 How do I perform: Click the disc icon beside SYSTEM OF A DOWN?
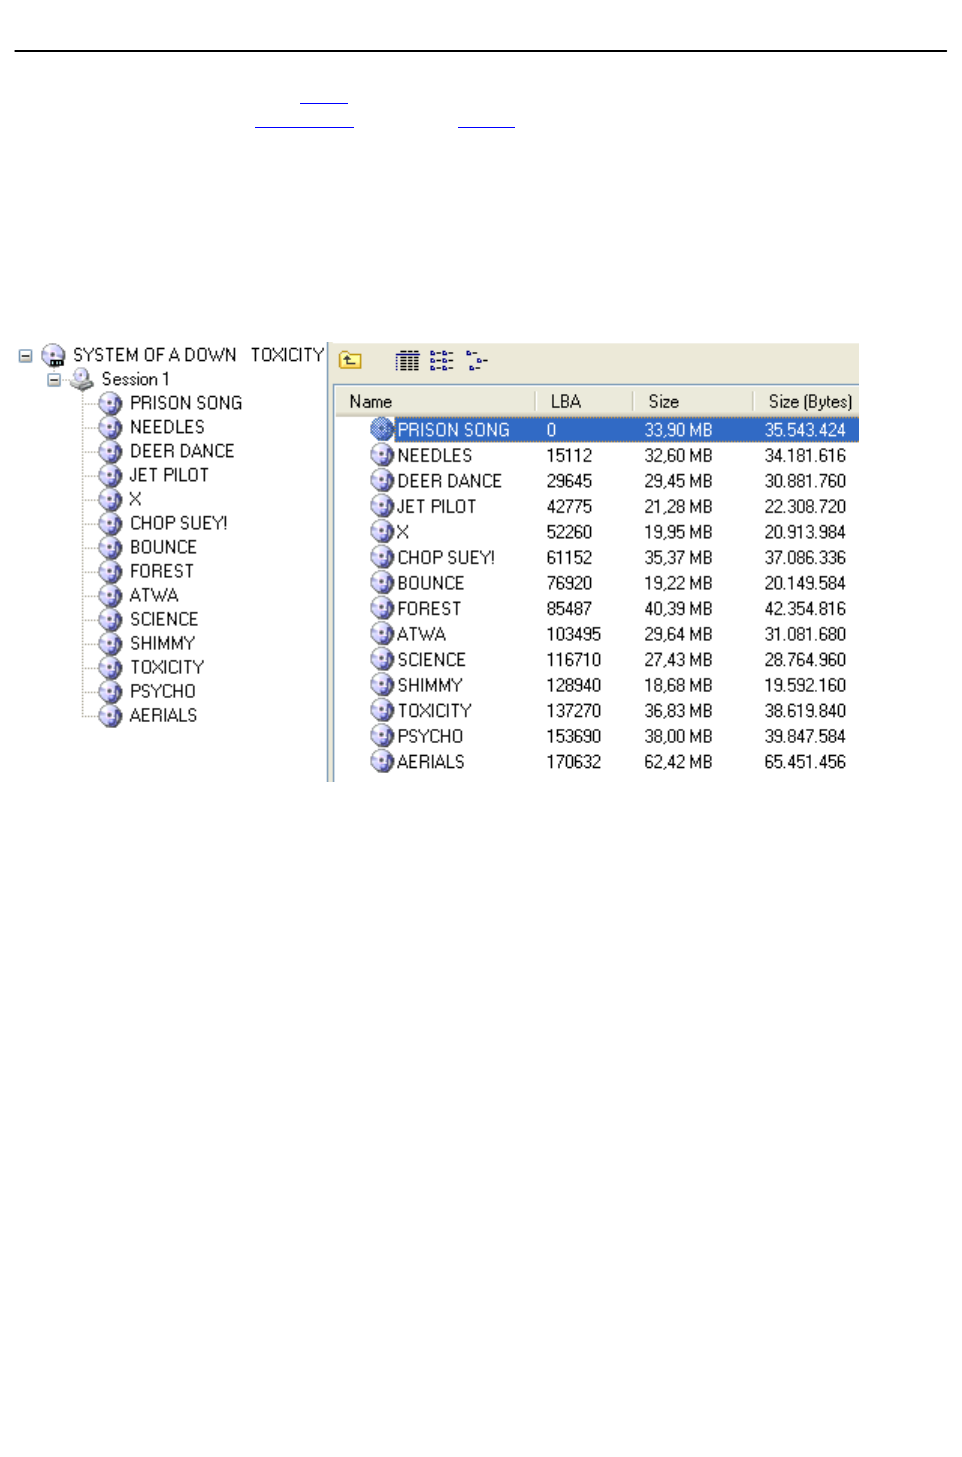click(53, 355)
